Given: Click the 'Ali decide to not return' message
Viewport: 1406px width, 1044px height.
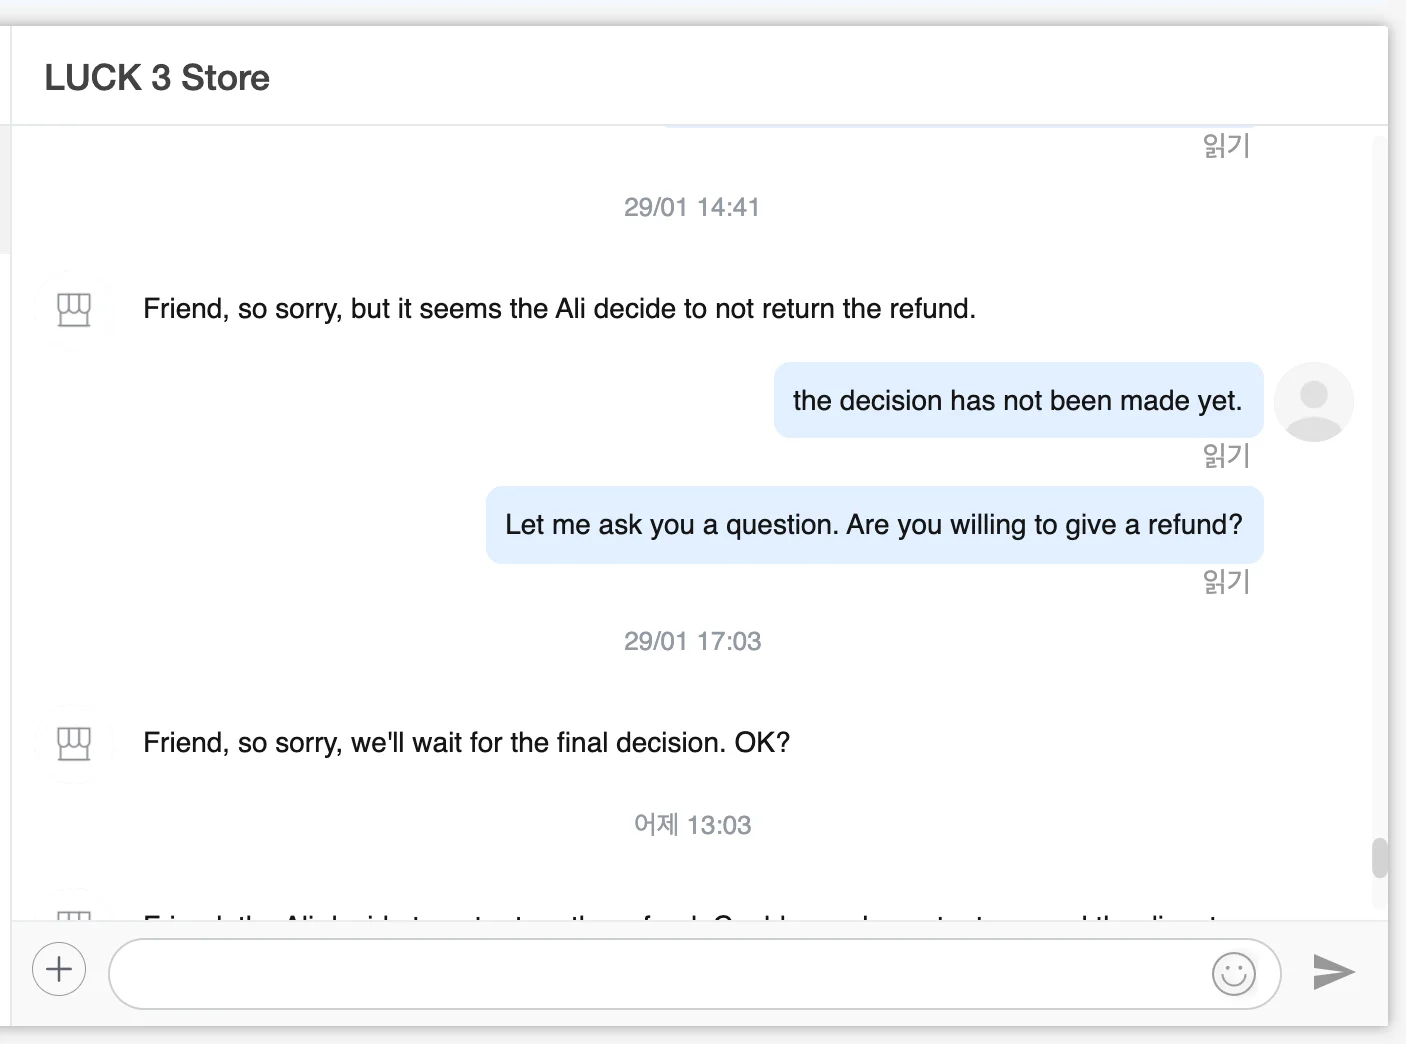Looking at the screenshot, I should (x=559, y=309).
